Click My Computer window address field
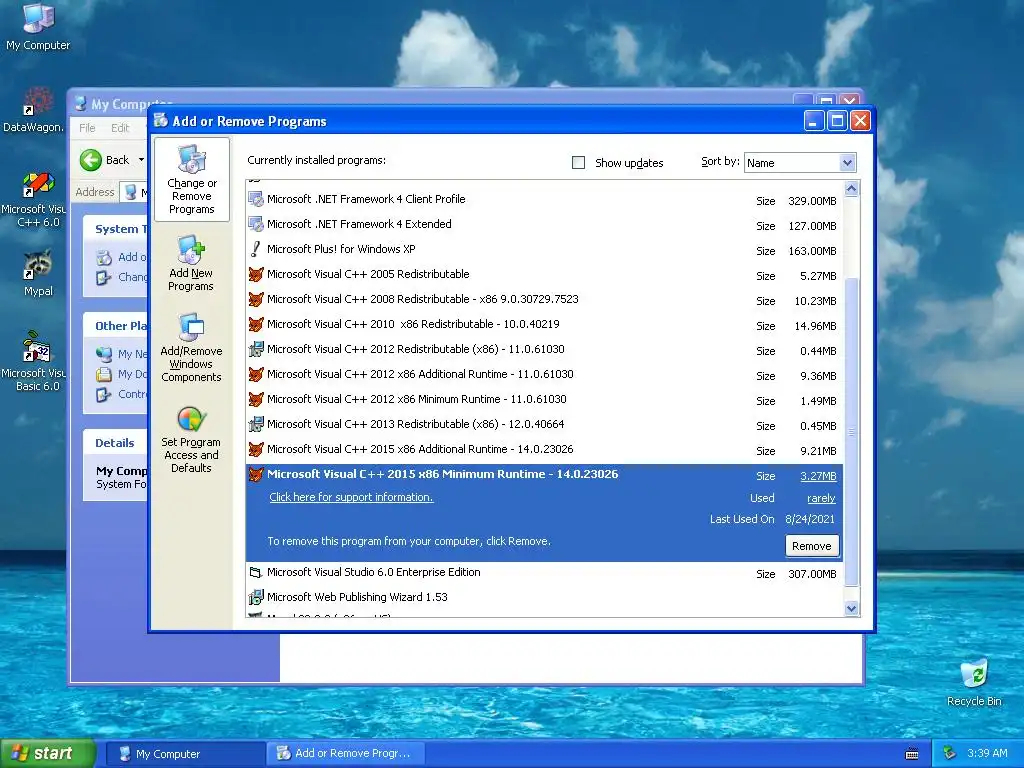 tap(134, 192)
